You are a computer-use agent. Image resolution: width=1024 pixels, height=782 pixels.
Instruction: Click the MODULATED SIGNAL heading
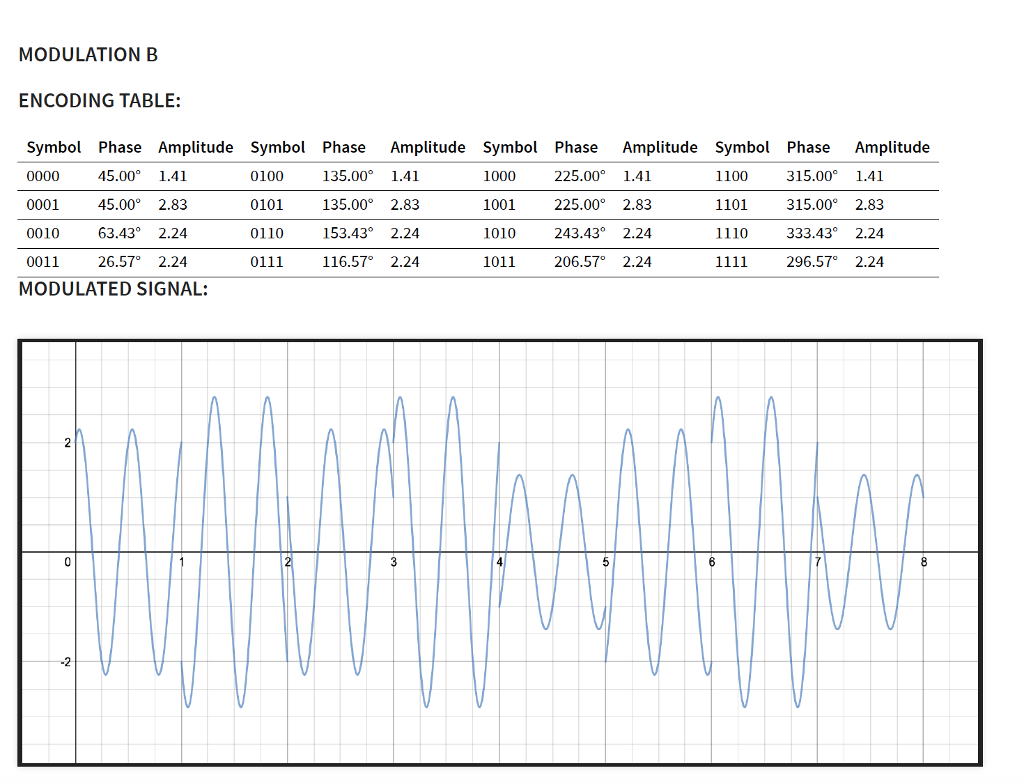tap(113, 289)
